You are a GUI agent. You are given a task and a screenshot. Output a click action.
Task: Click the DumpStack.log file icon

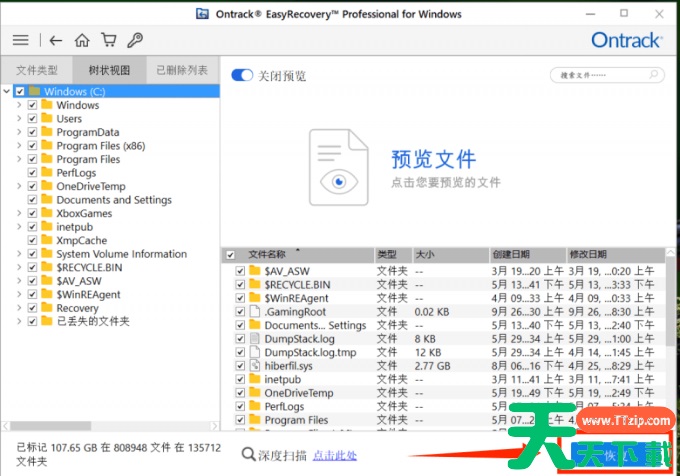point(255,338)
